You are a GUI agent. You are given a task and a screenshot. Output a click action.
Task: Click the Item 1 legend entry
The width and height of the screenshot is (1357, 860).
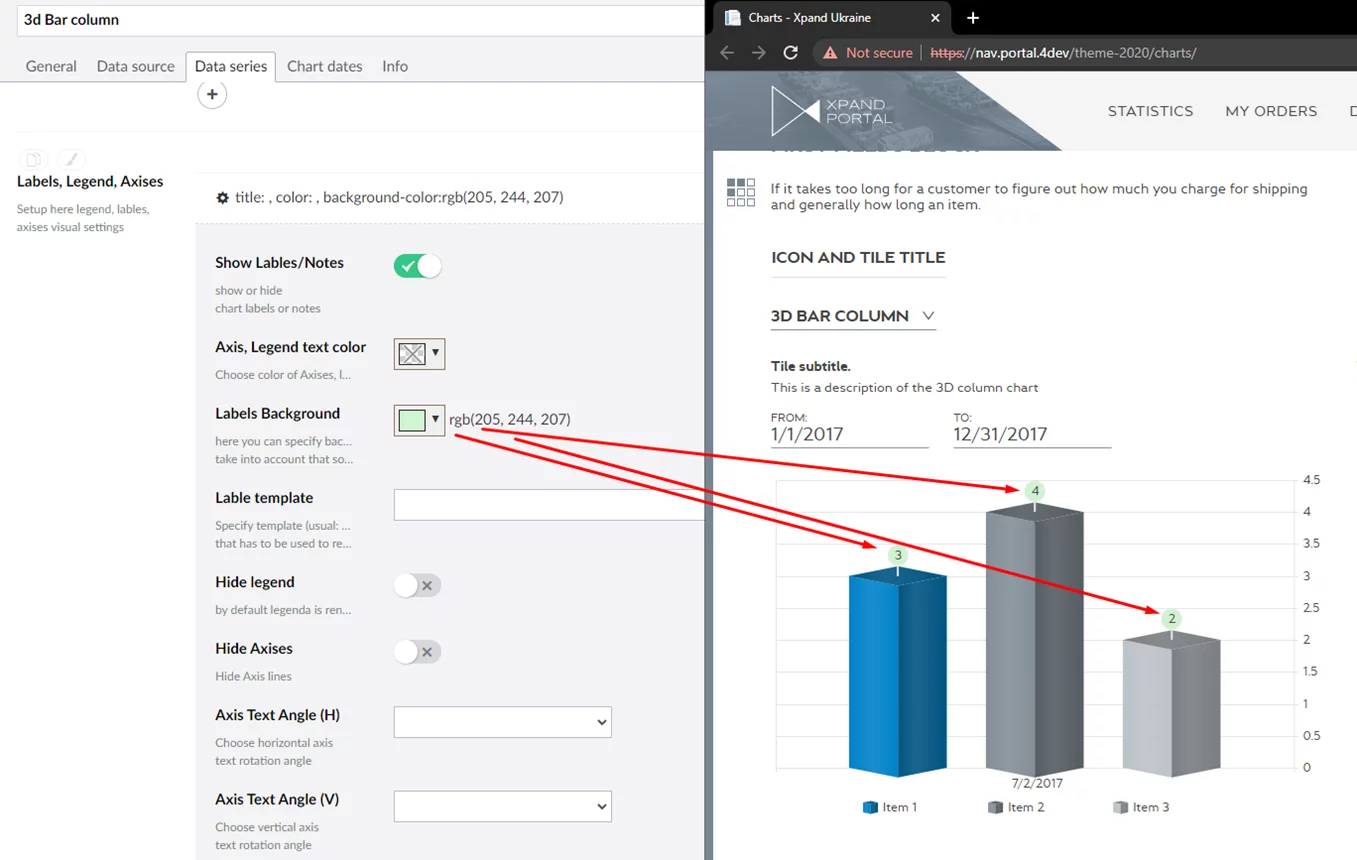(889, 807)
